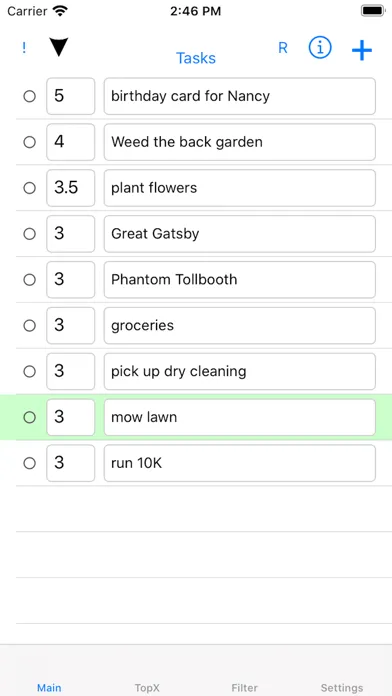Tap the black downward sort triangle
The width and height of the screenshot is (392, 696).
coord(59,47)
